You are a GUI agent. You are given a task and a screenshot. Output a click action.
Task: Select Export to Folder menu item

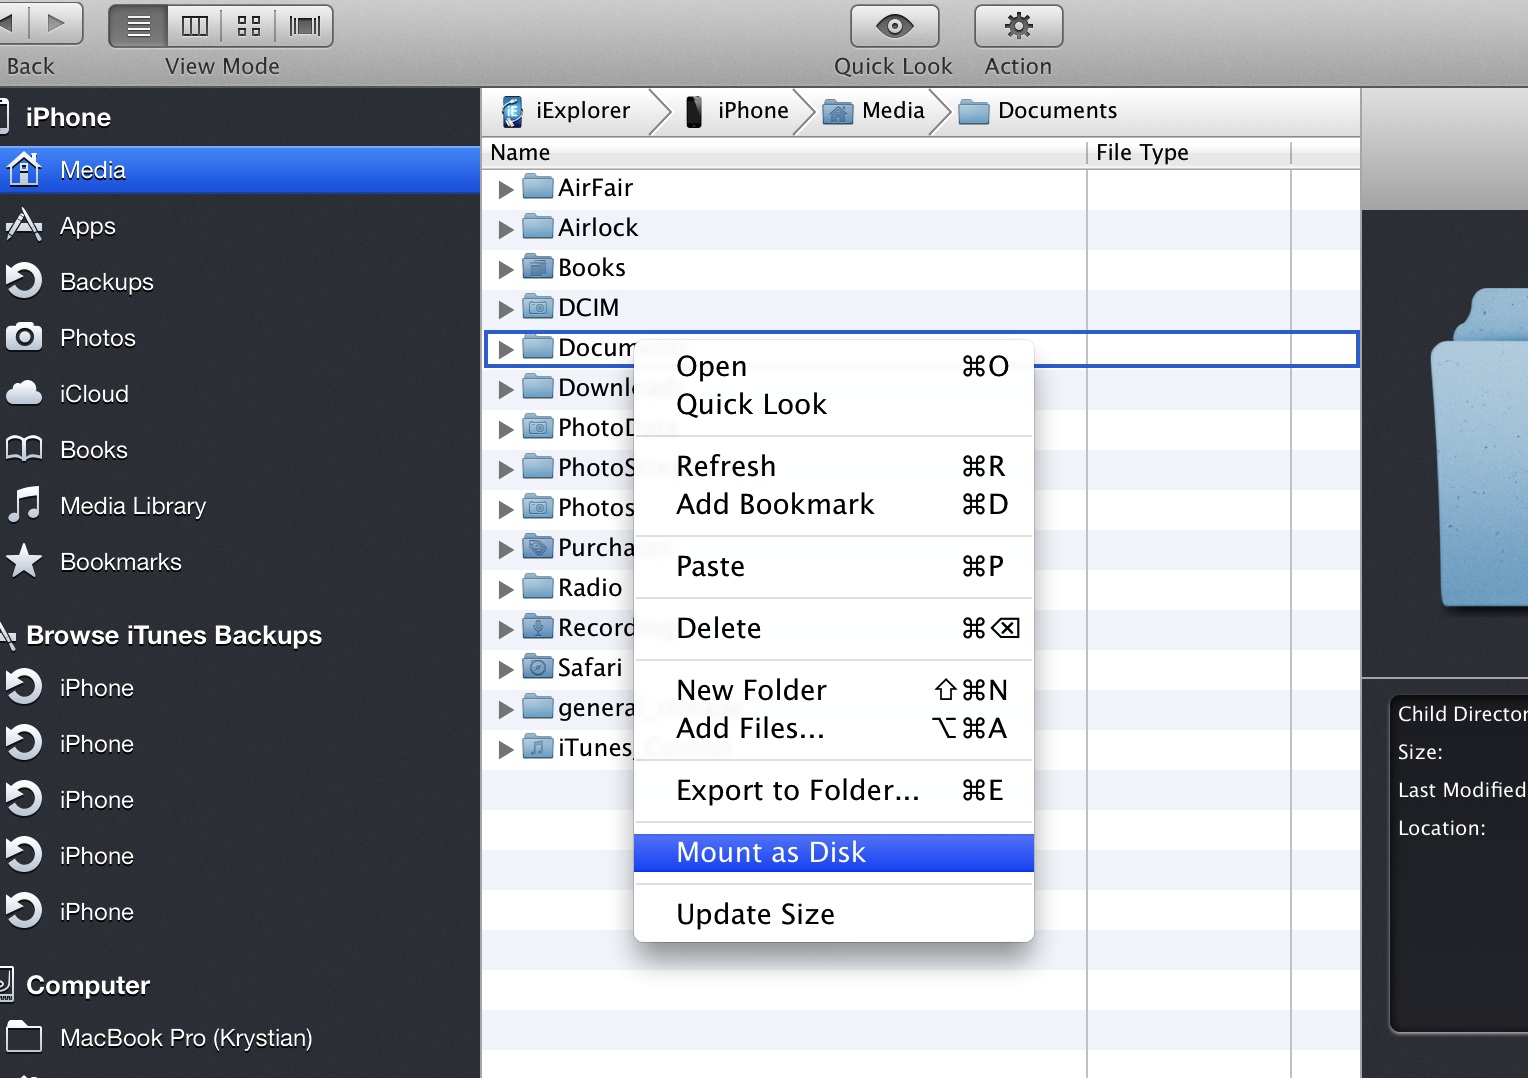click(797, 790)
